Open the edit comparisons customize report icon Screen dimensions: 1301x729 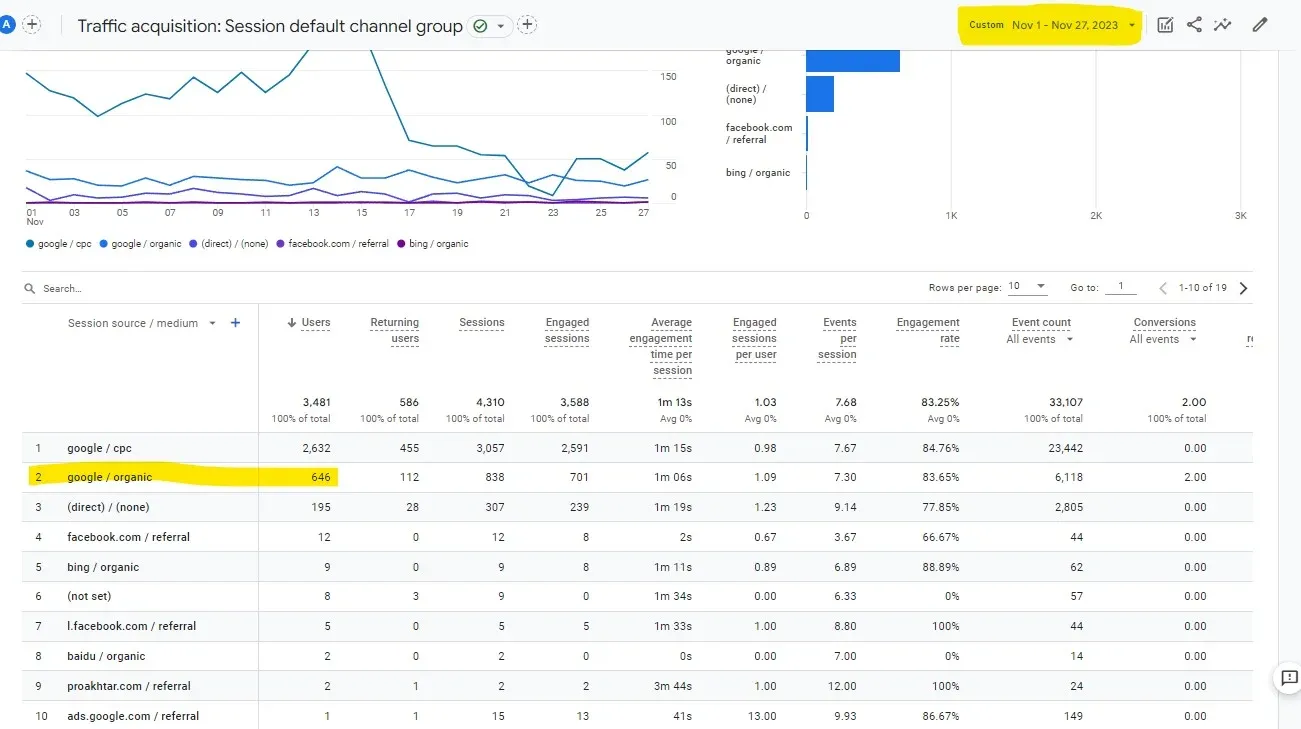coord(1165,25)
